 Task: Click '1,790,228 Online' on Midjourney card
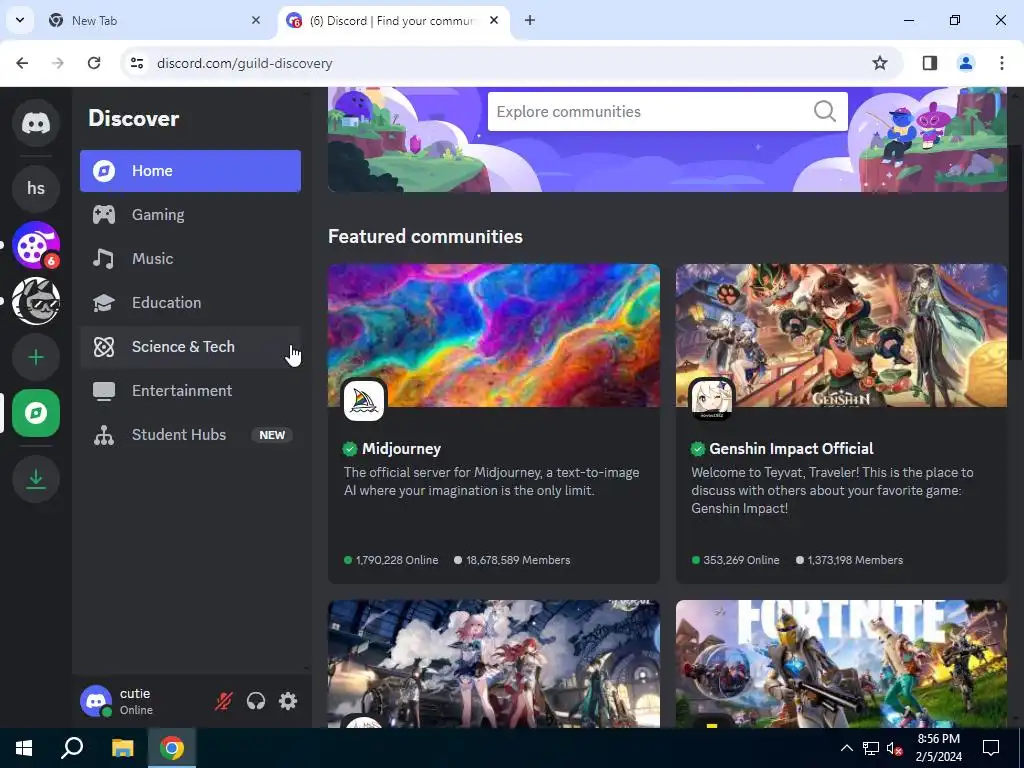(x=397, y=560)
